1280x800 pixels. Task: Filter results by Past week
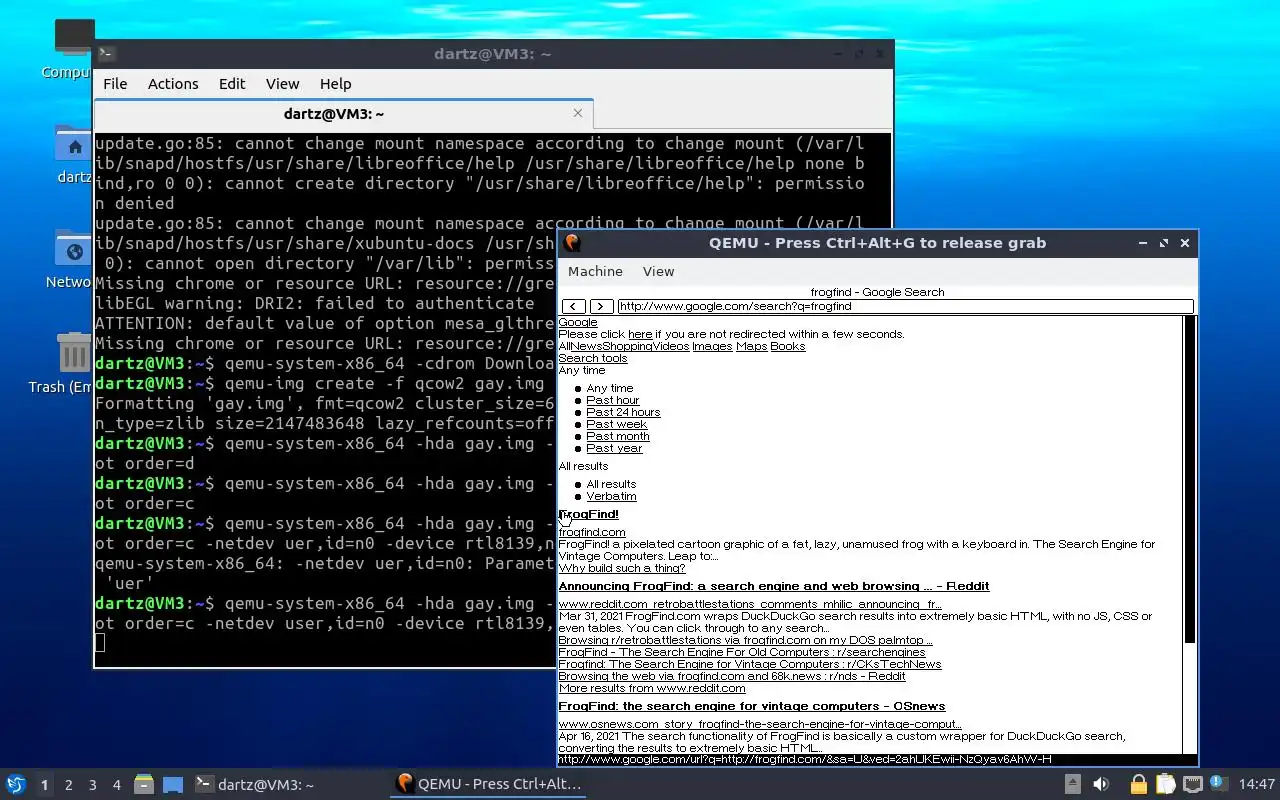pos(617,424)
